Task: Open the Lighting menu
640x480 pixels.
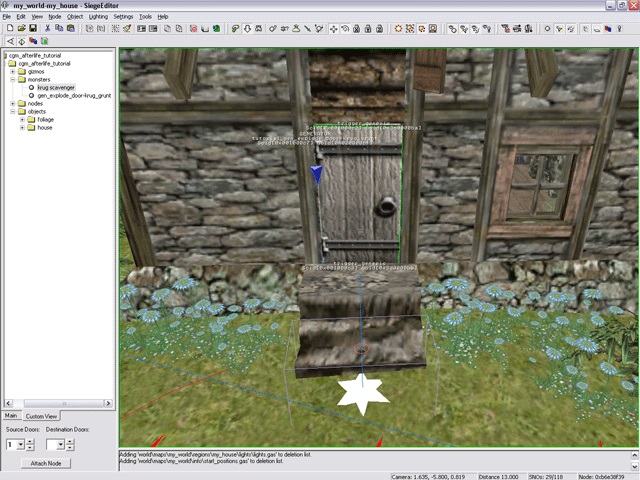Action: 98,17
